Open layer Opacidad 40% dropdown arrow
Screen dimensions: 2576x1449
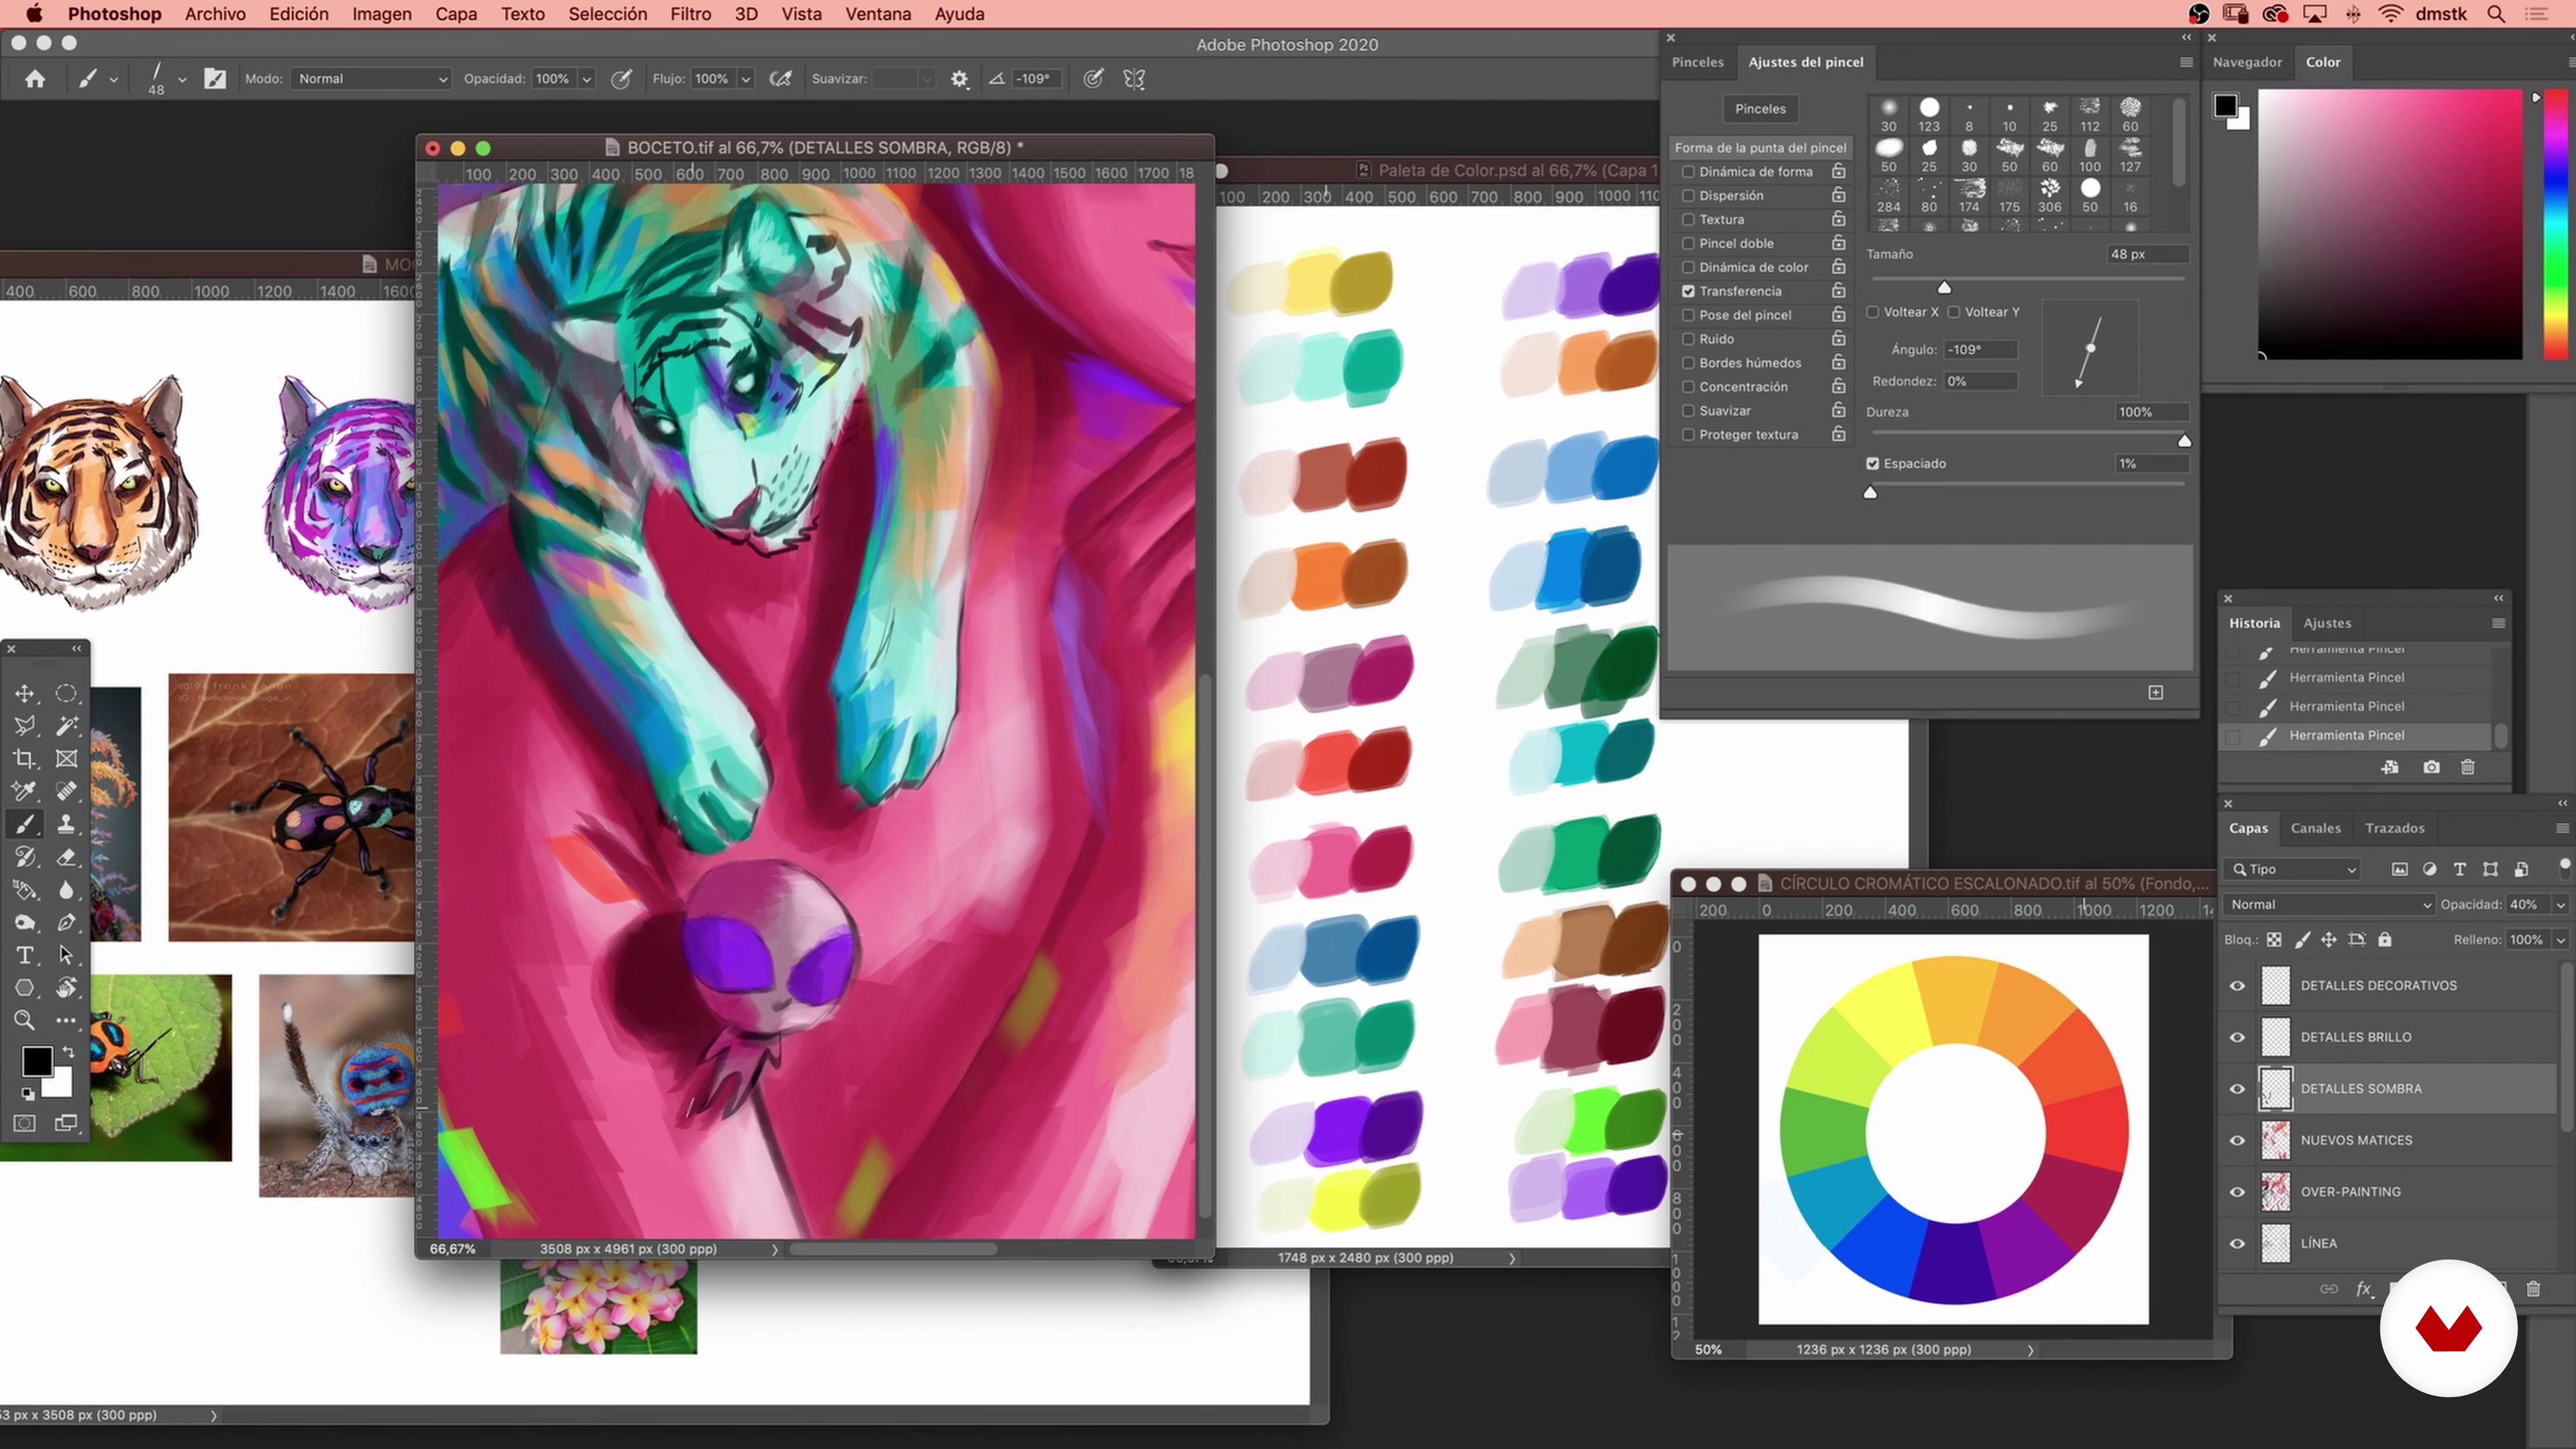coord(2561,905)
